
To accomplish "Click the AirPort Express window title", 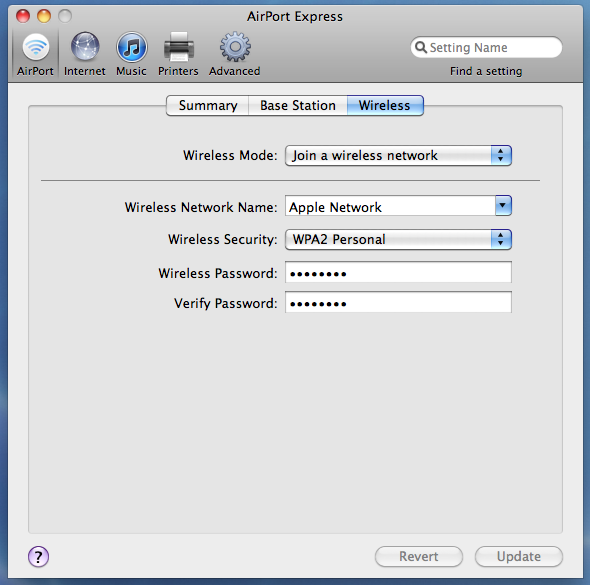I will pos(295,17).
